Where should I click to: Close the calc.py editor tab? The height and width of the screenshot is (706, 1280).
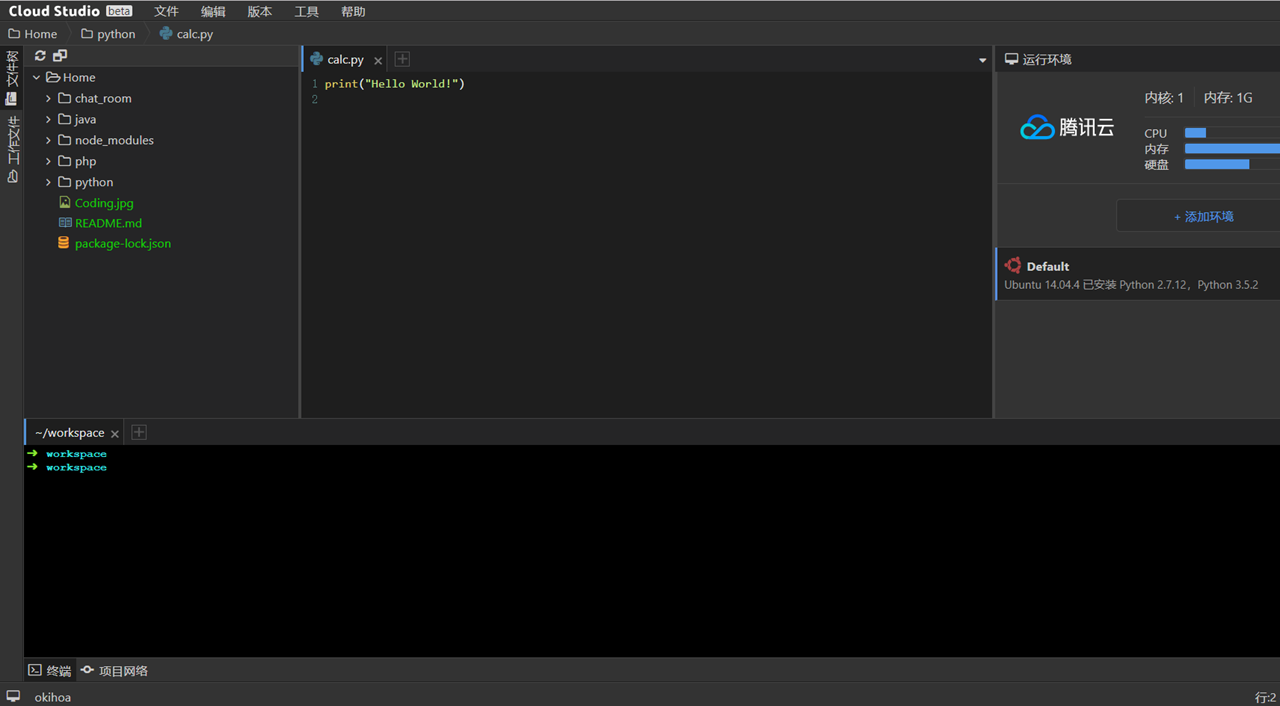click(378, 60)
